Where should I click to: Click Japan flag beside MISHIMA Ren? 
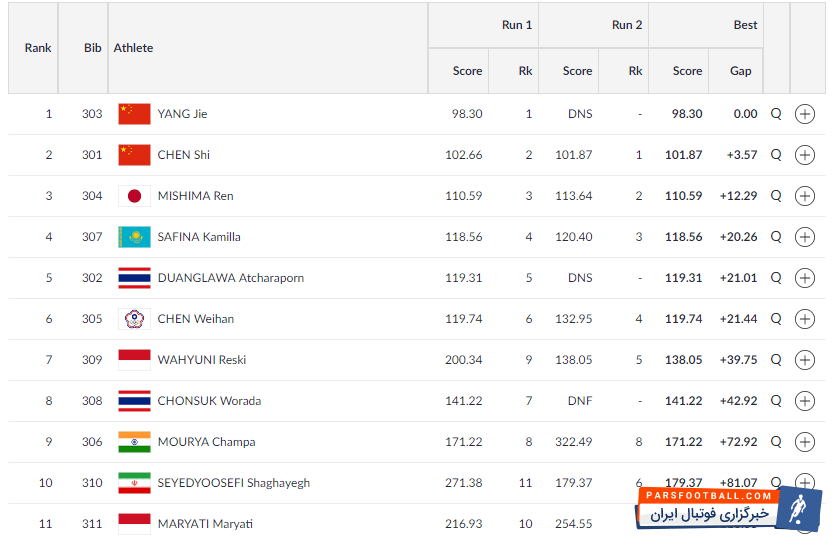[134, 196]
